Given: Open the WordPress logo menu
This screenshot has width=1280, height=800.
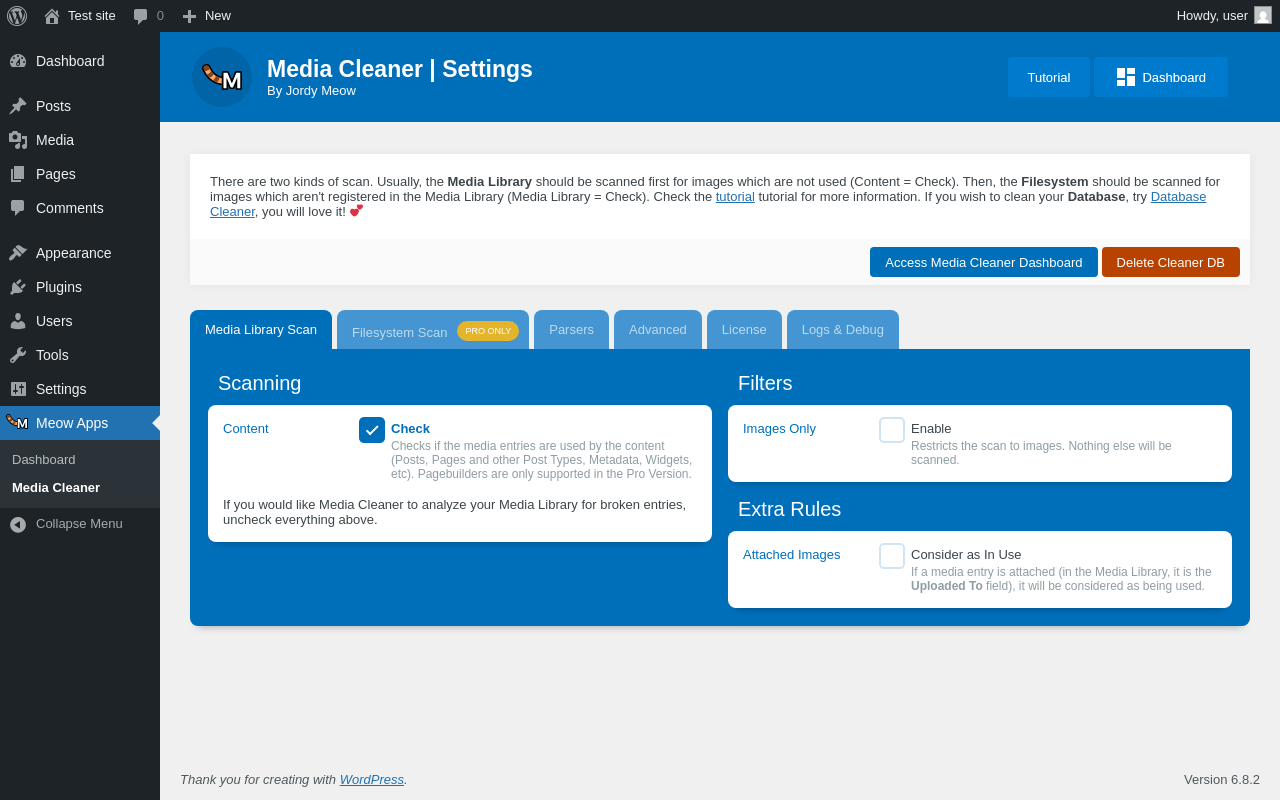Looking at the screenshot, I should (x=17, y=16).
